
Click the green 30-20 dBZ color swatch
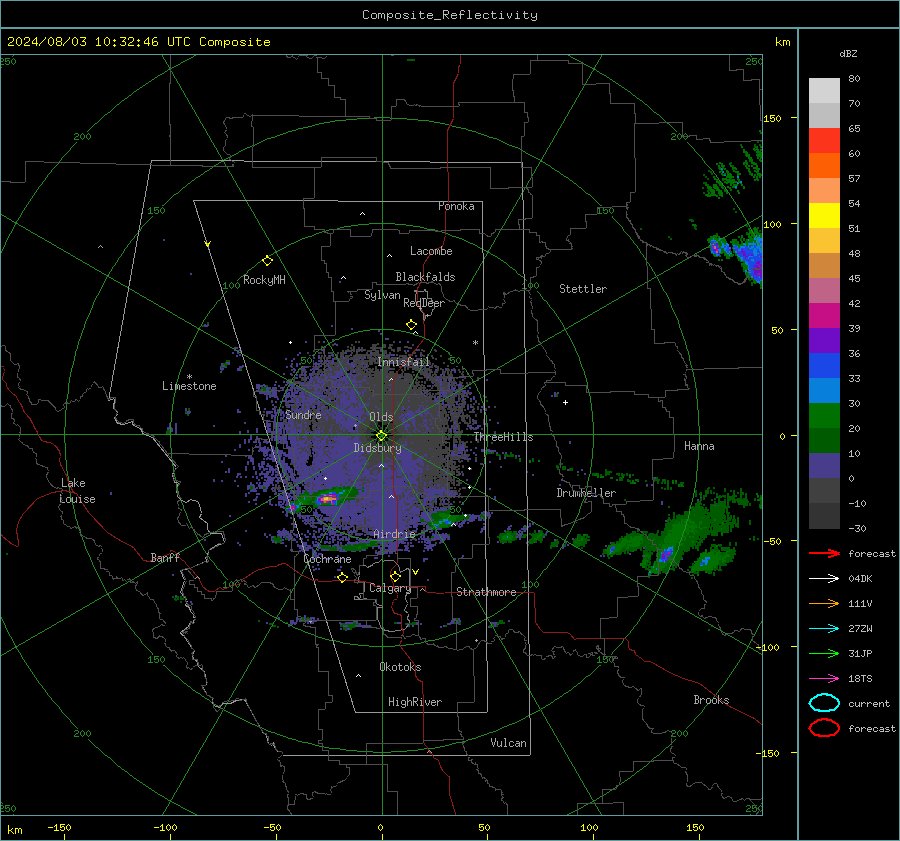click(x=824, y=416)
